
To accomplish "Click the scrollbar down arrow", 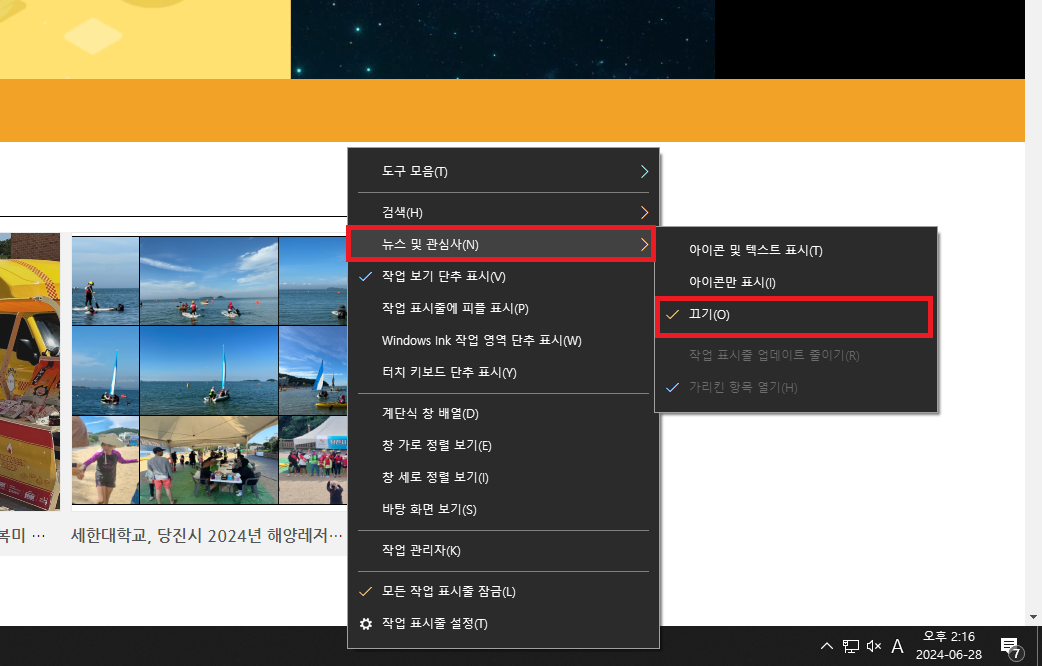I will pyautogui.click(x=1033, y=617).
